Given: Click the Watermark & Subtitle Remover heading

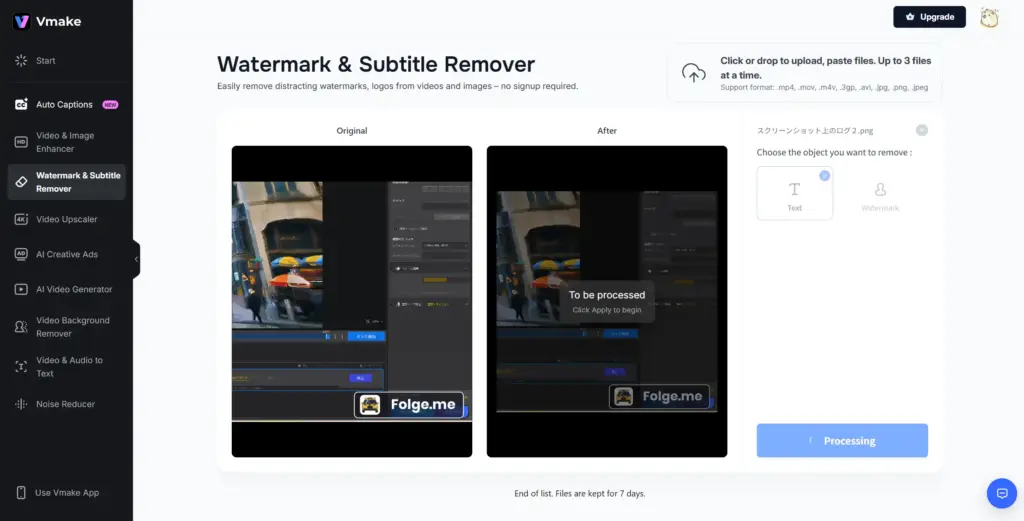Looking at the screenshot, I should click(376, 64).
